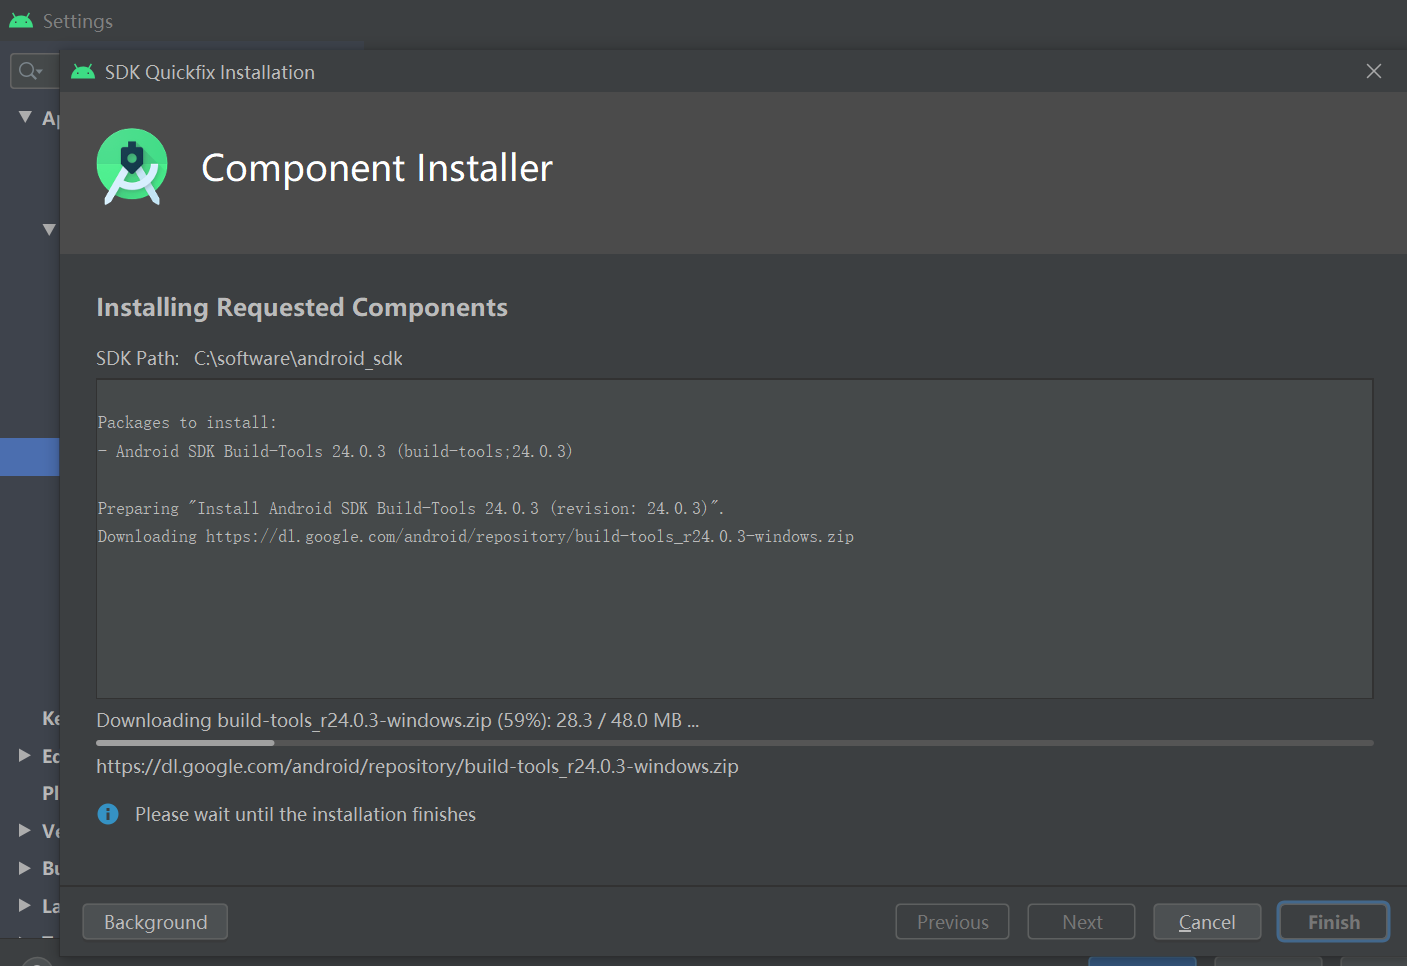Click the Android icon in the SDK Quickfix title bar
This screenshot has width=1407, height=966.
[83, 72]
